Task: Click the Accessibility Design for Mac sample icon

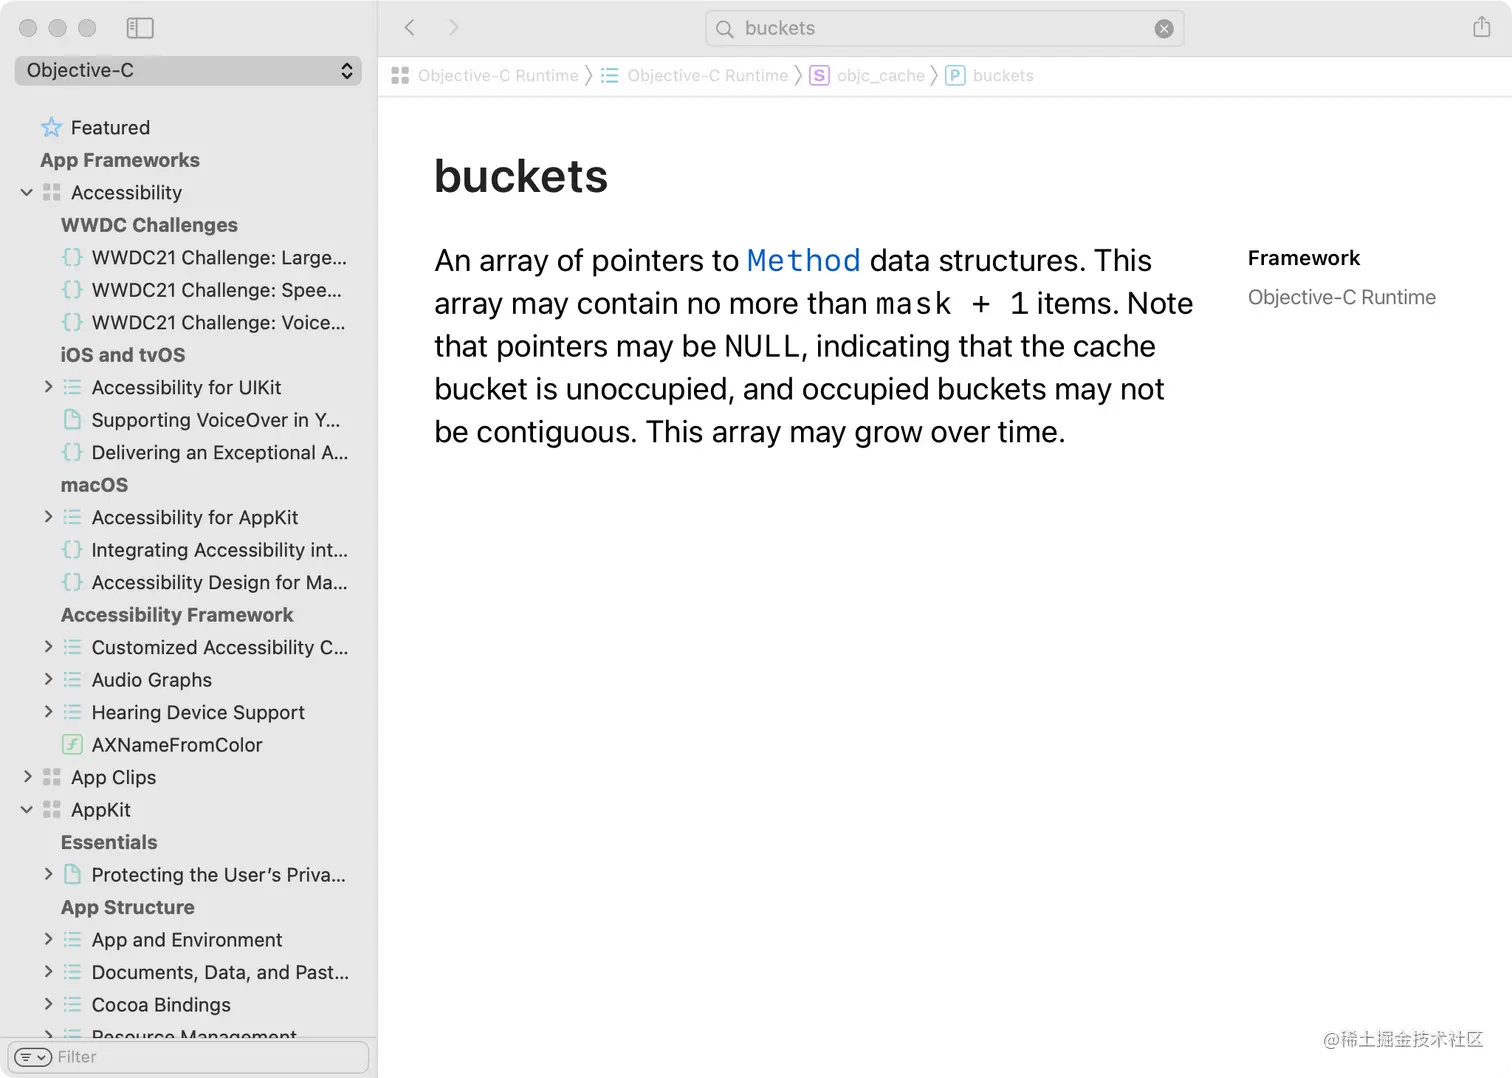Action: click(x=72, y=582)
